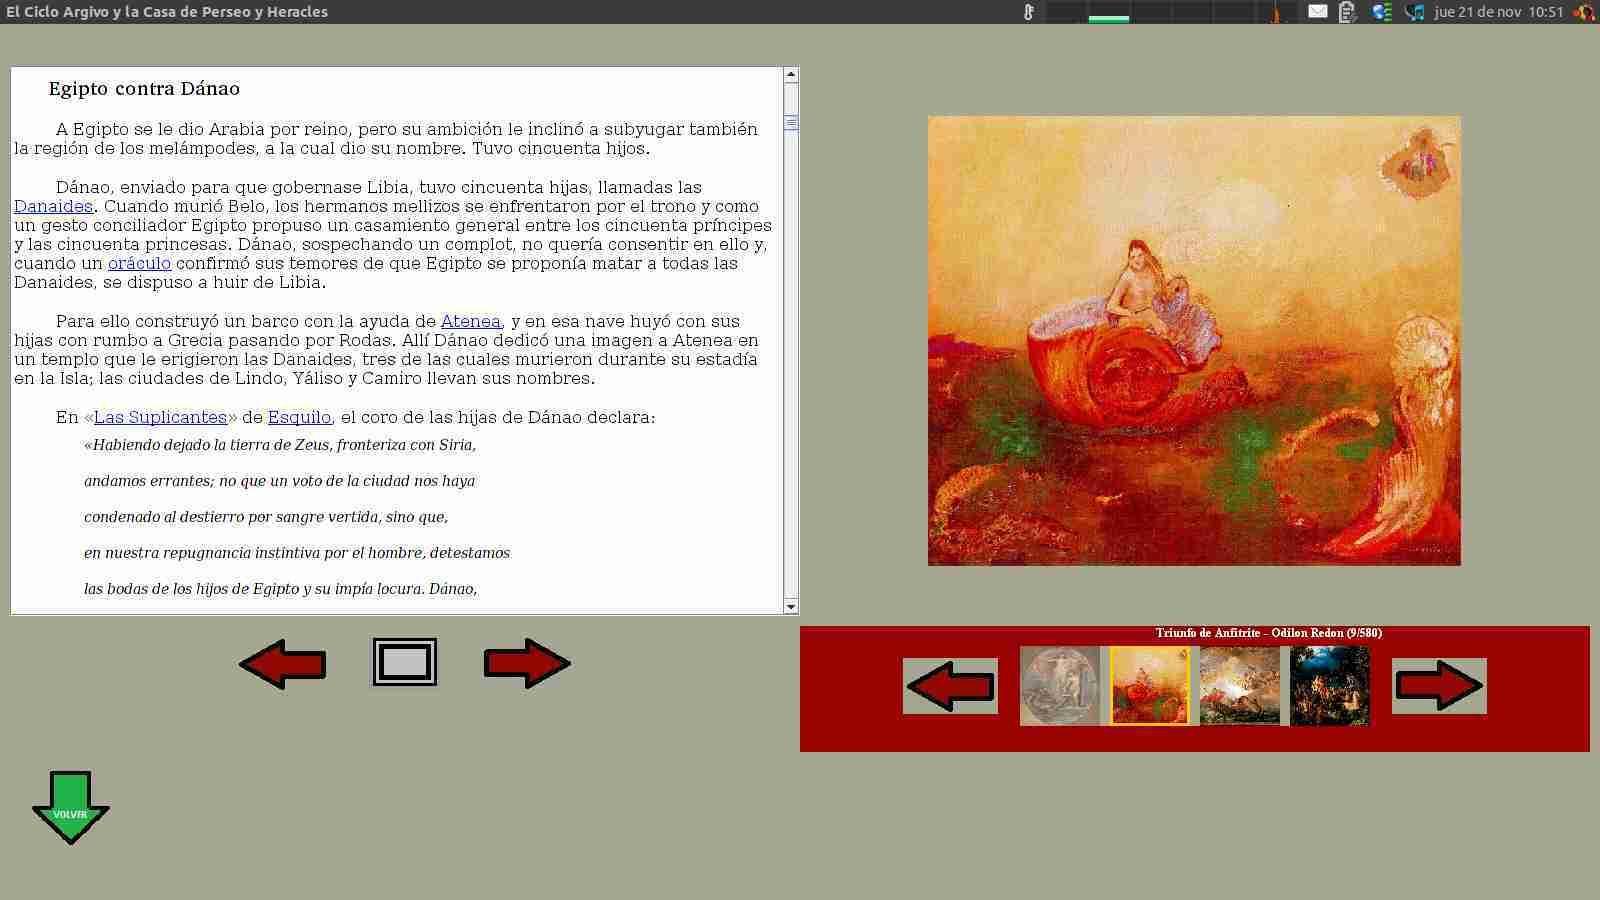This screenshot has width=1600, height=900.
Task: Click caption Triunfo de Anfitrite - Odilon Redon
Action: [1269, 633]
